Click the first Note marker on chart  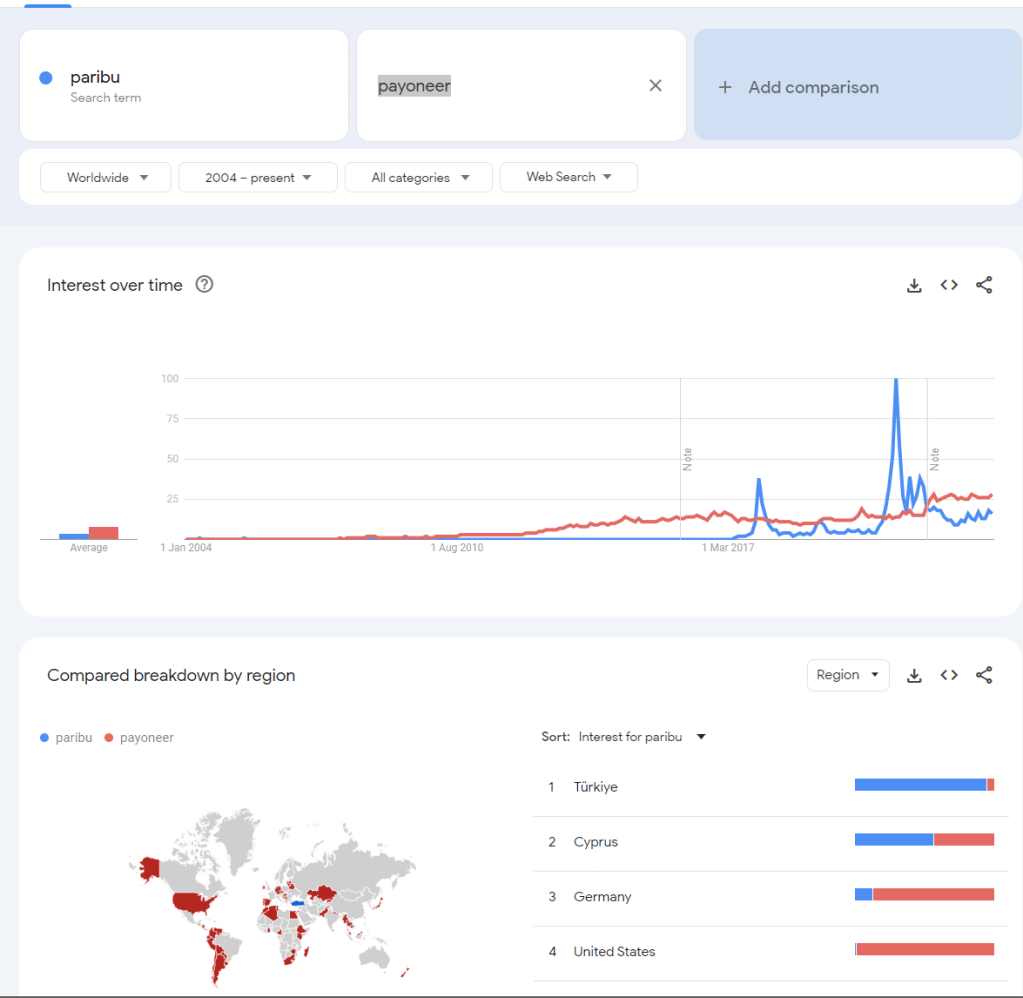[x=687, y=459]
